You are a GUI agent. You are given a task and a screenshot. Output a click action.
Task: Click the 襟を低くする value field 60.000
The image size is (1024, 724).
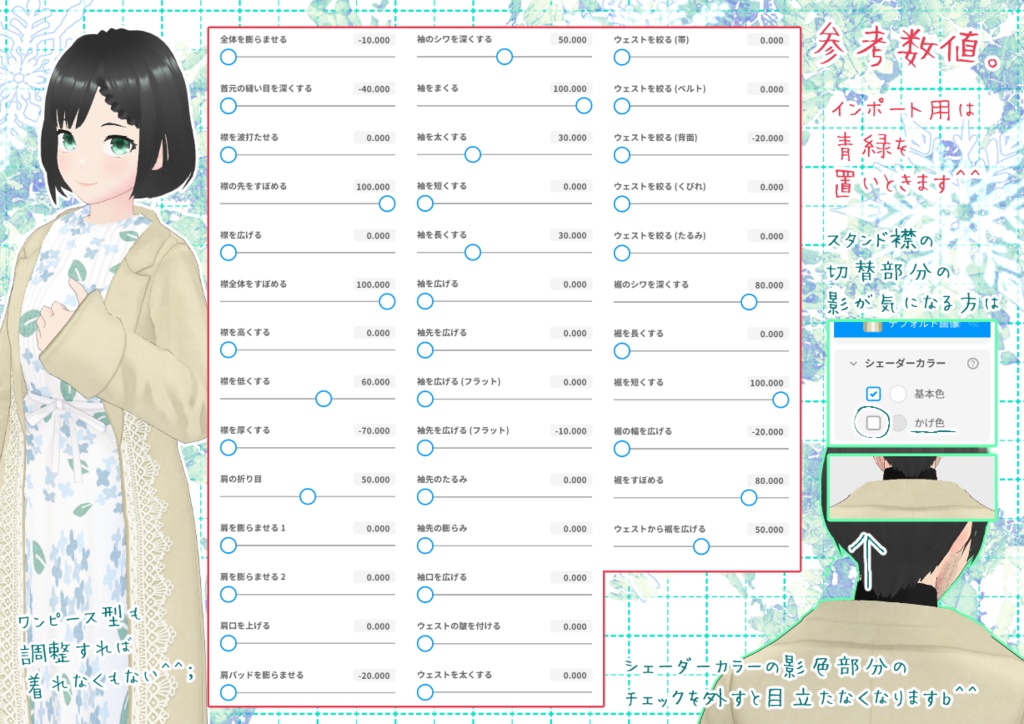[374, 382]
